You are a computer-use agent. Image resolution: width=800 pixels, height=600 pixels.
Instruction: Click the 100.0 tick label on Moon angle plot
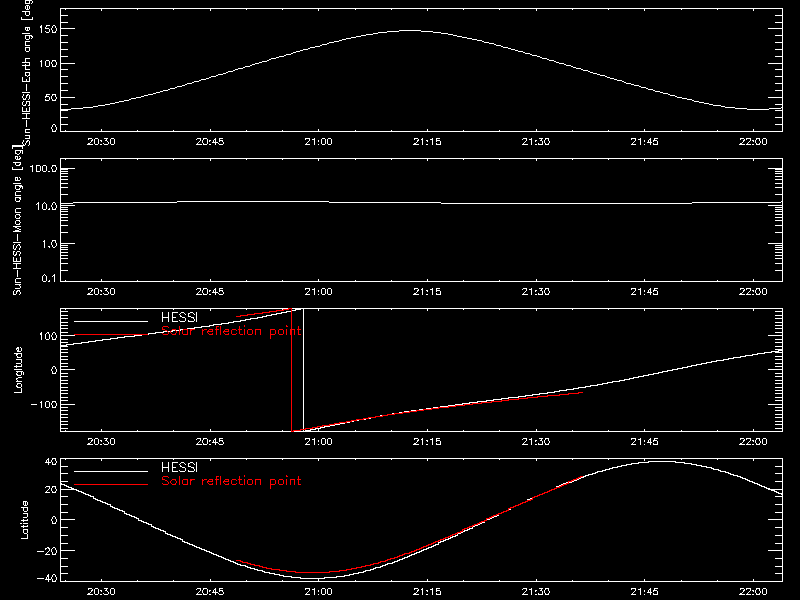[43, 169]
